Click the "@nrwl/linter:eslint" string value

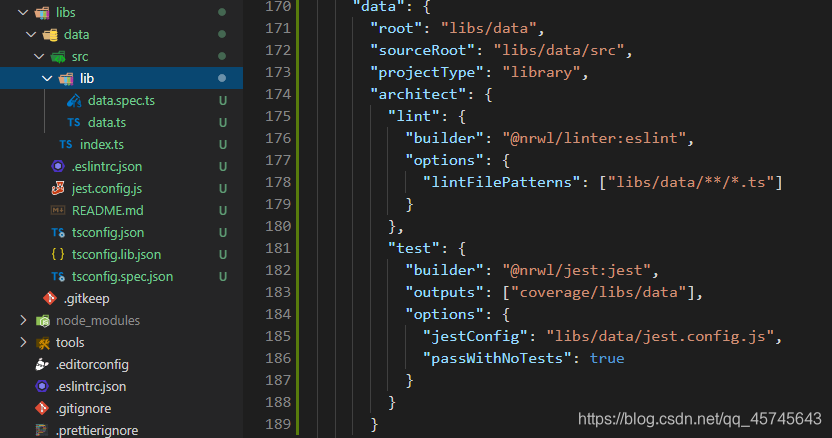pos(594,138)
